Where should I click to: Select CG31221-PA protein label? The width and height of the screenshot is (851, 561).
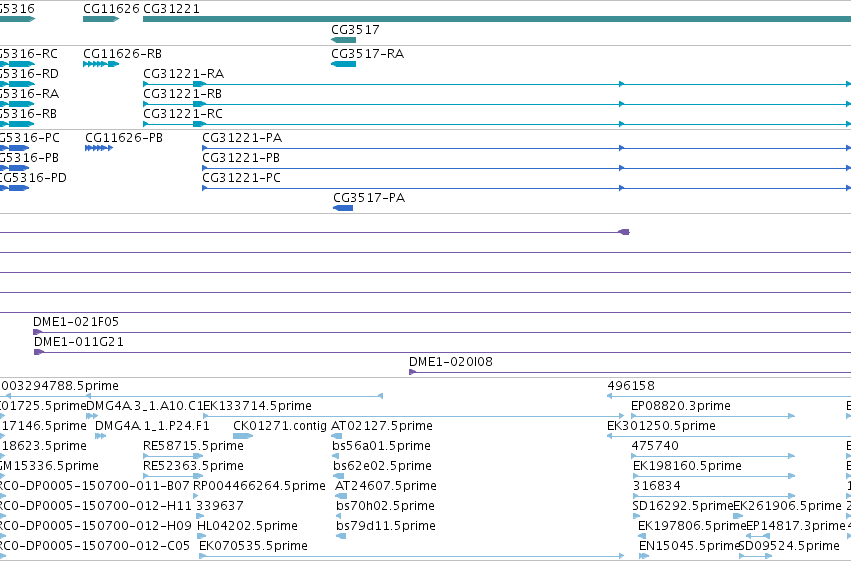point(242,138)
